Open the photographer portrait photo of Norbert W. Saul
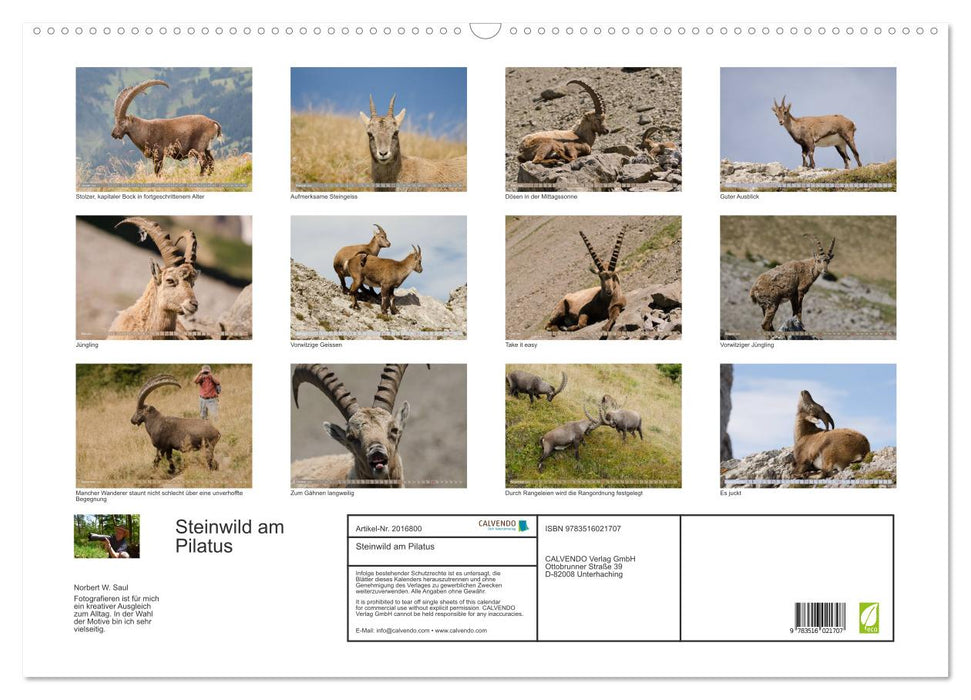This screenshot has width=971, height=700. (x=106, y=538)
